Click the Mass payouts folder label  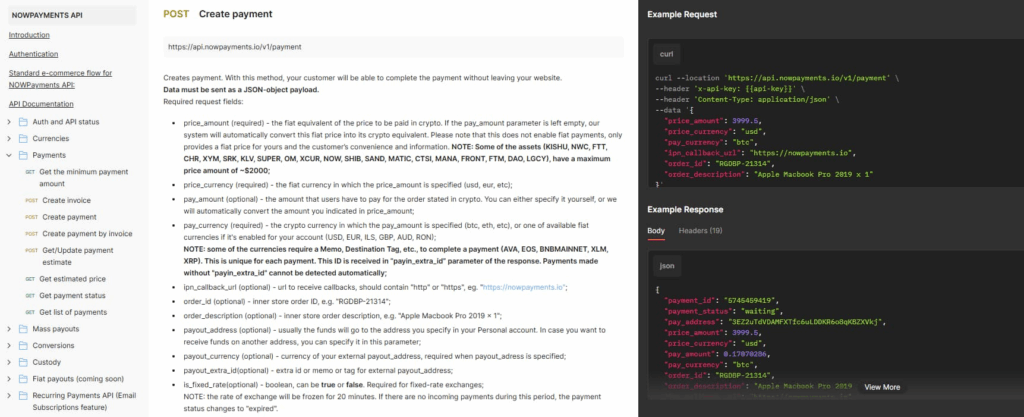(x=56, y=329)
